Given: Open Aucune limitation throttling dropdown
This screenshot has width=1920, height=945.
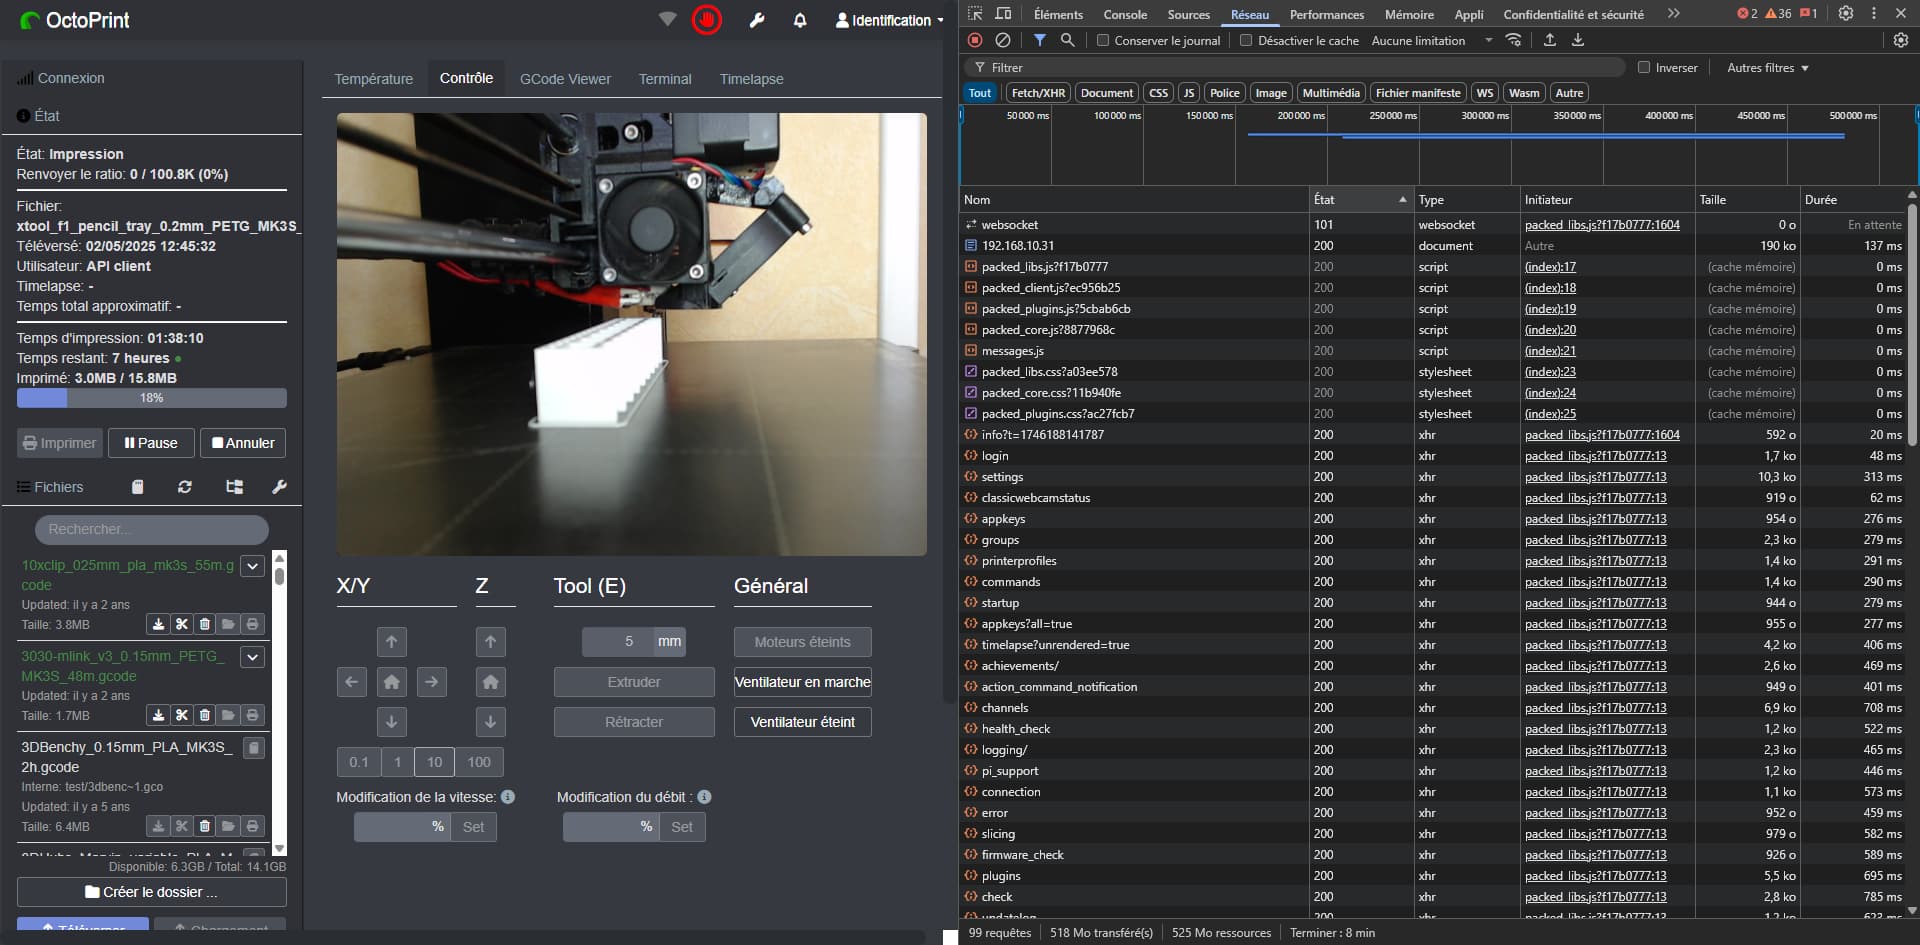Looking at the screenshot, I should (1431, 41).
